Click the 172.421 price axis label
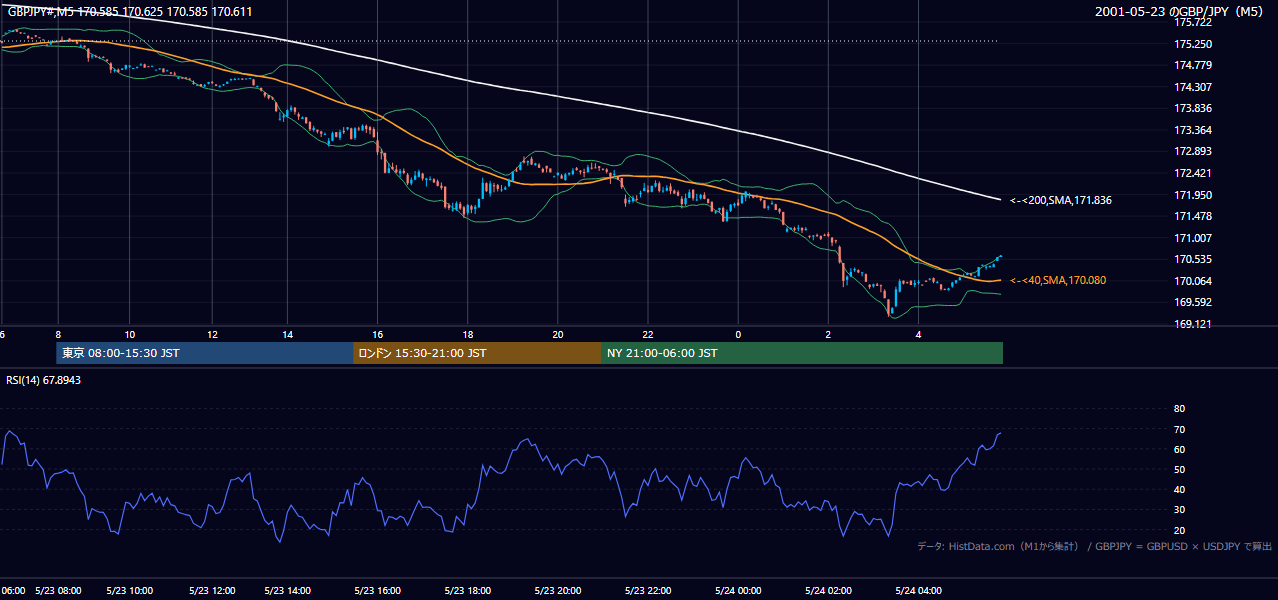The width and height of the screenshot is (1278, 600). (x=1192, y=173)
